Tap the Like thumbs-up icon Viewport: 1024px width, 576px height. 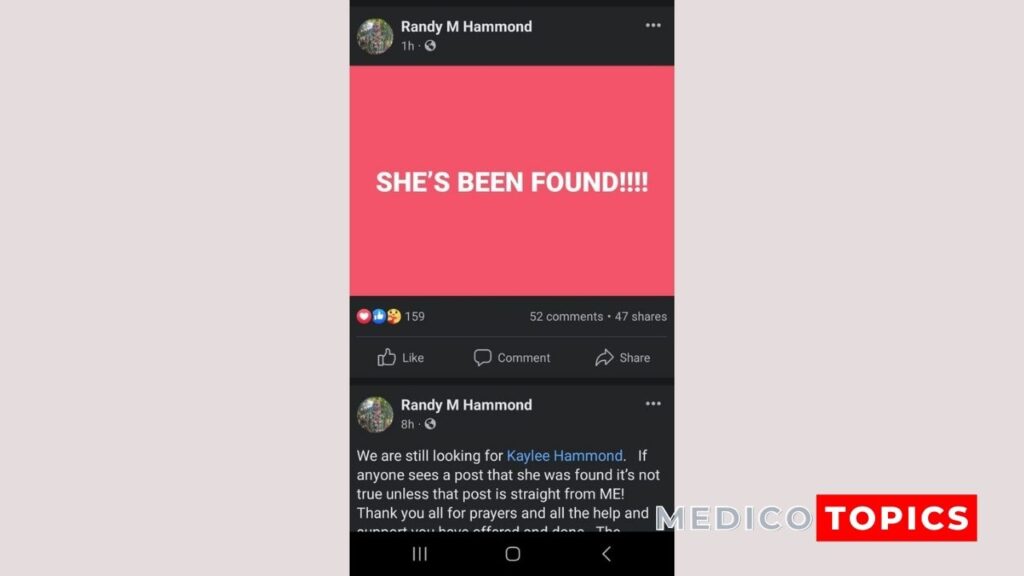point(387,357)
